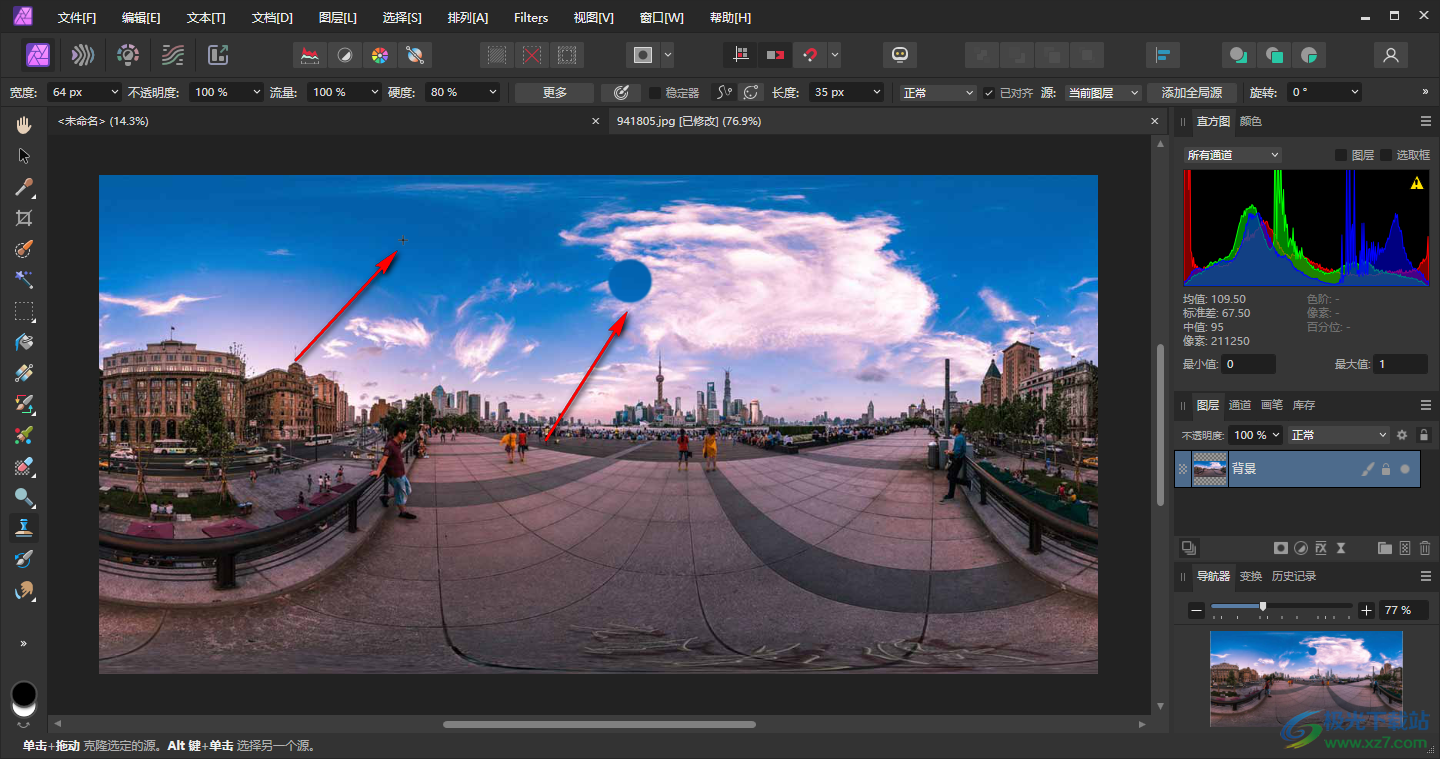Click the Auto Colors wheel icon
The height and width of the screenshot is (759, 1440).
379,55
